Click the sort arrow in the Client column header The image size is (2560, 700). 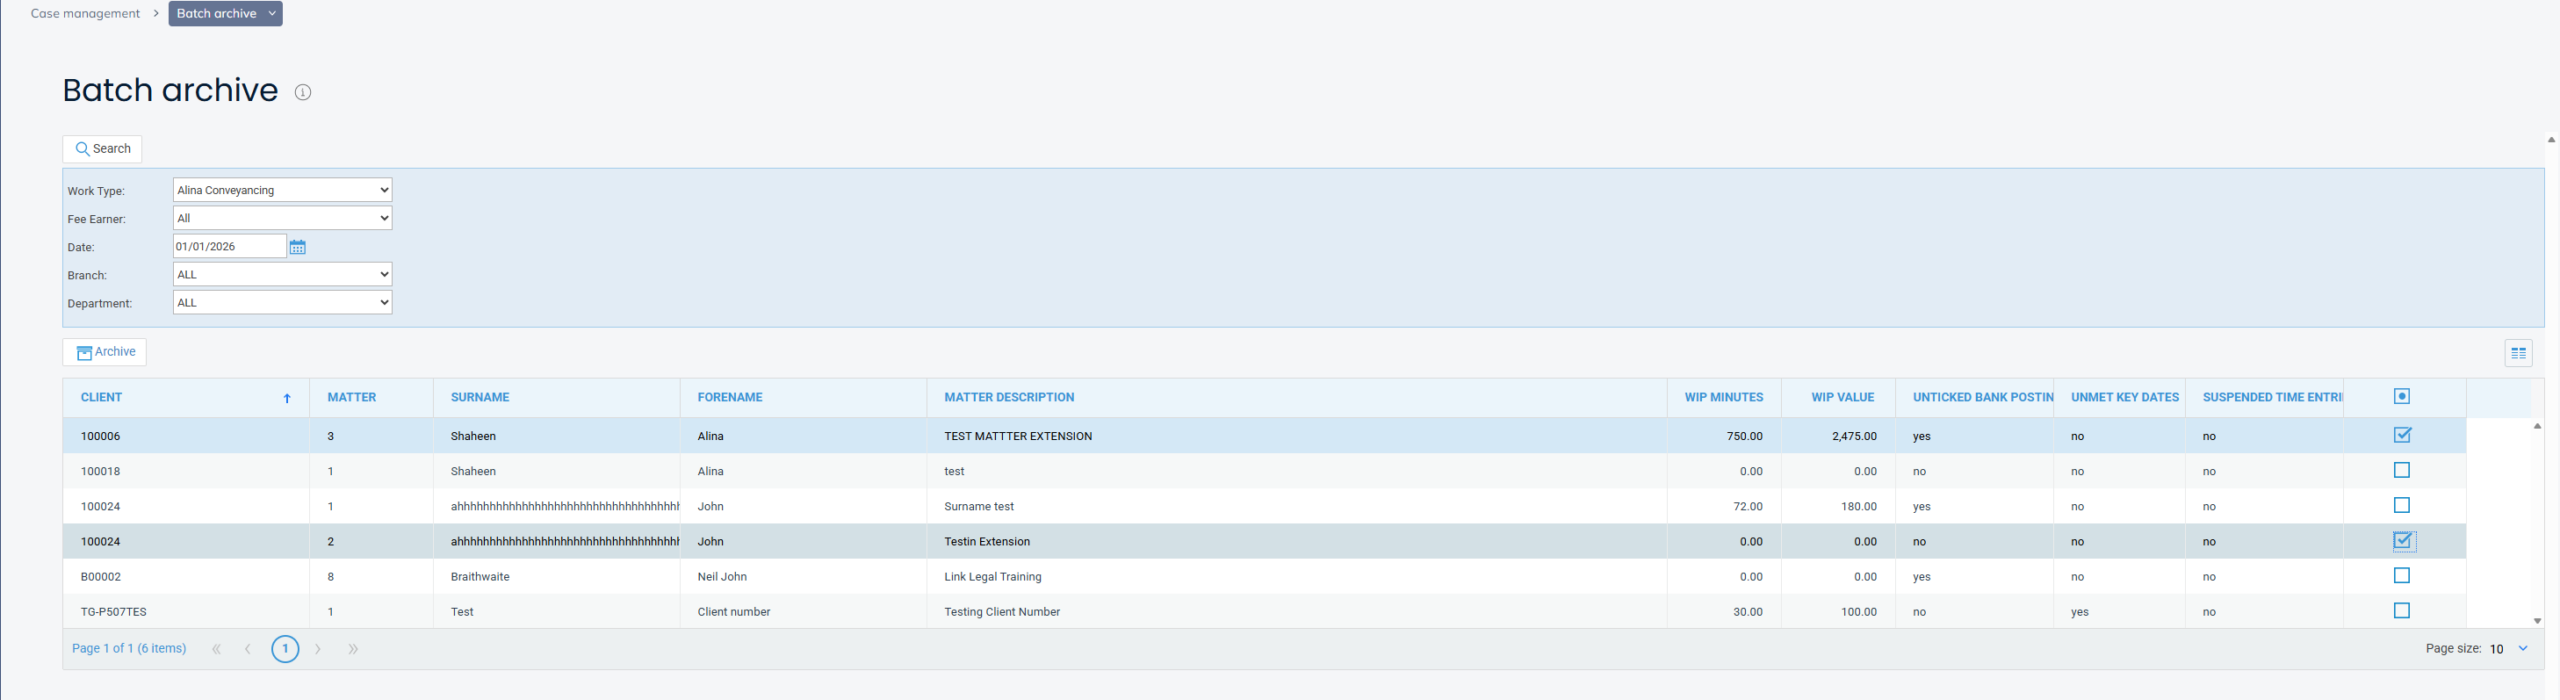pos(287,398)
